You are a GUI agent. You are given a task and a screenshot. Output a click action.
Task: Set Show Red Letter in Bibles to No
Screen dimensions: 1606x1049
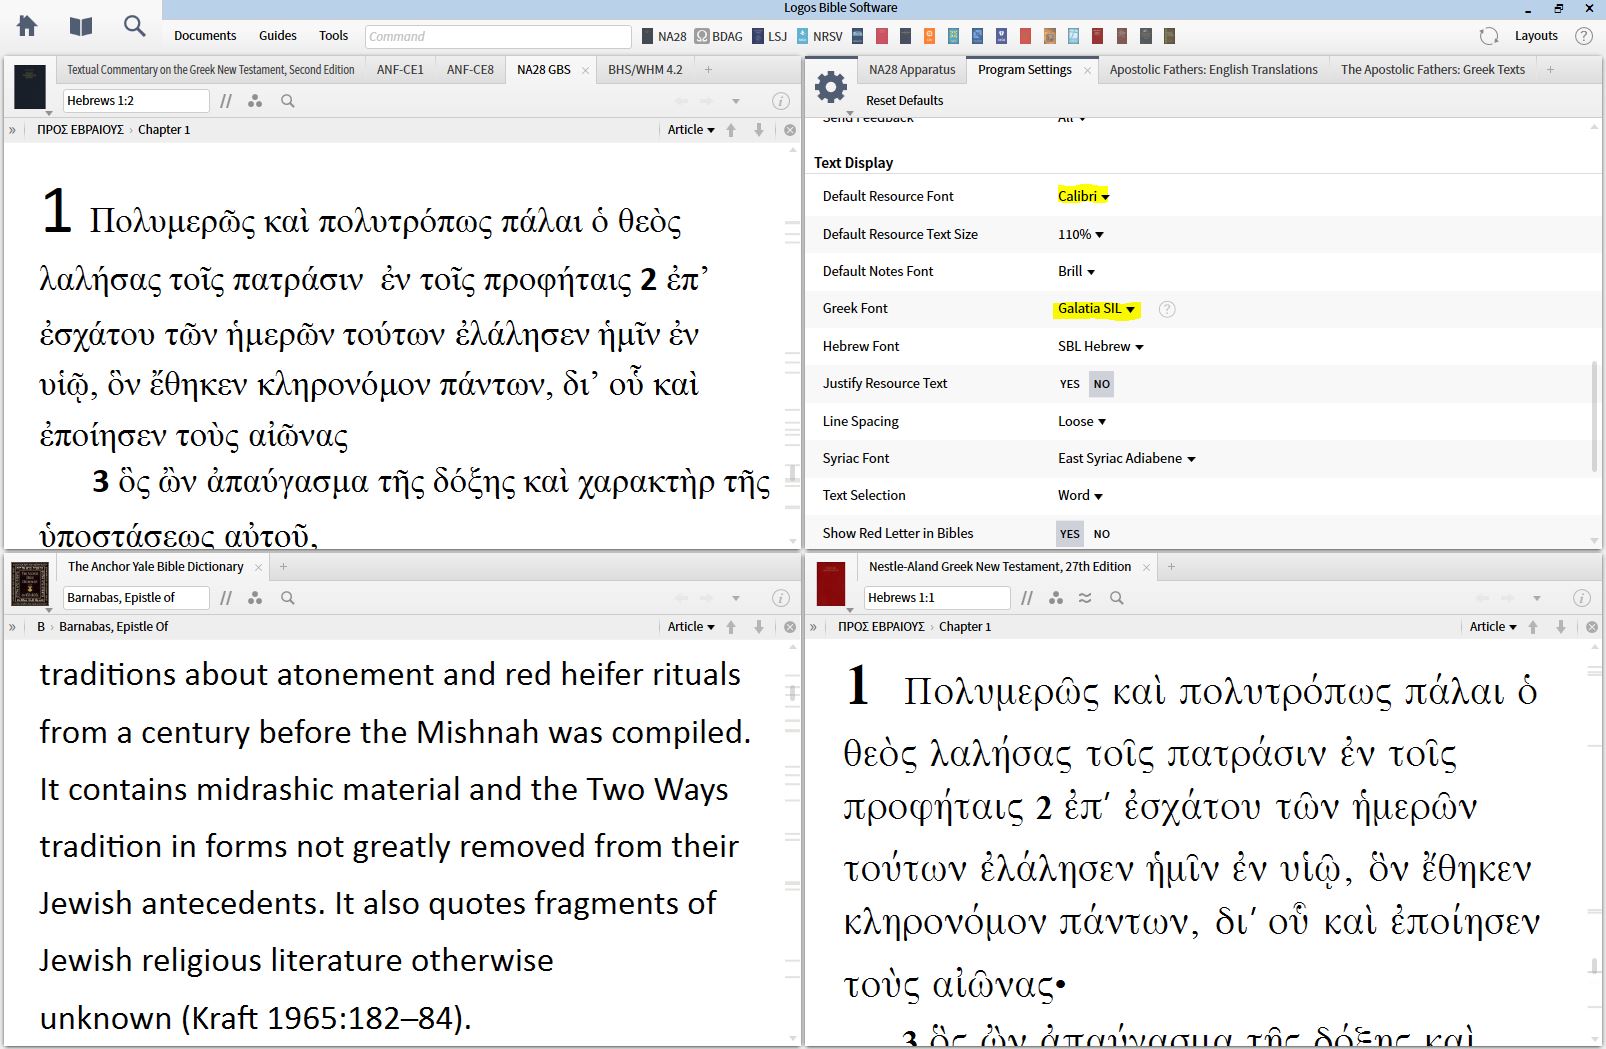click(x=1101, y=534)
